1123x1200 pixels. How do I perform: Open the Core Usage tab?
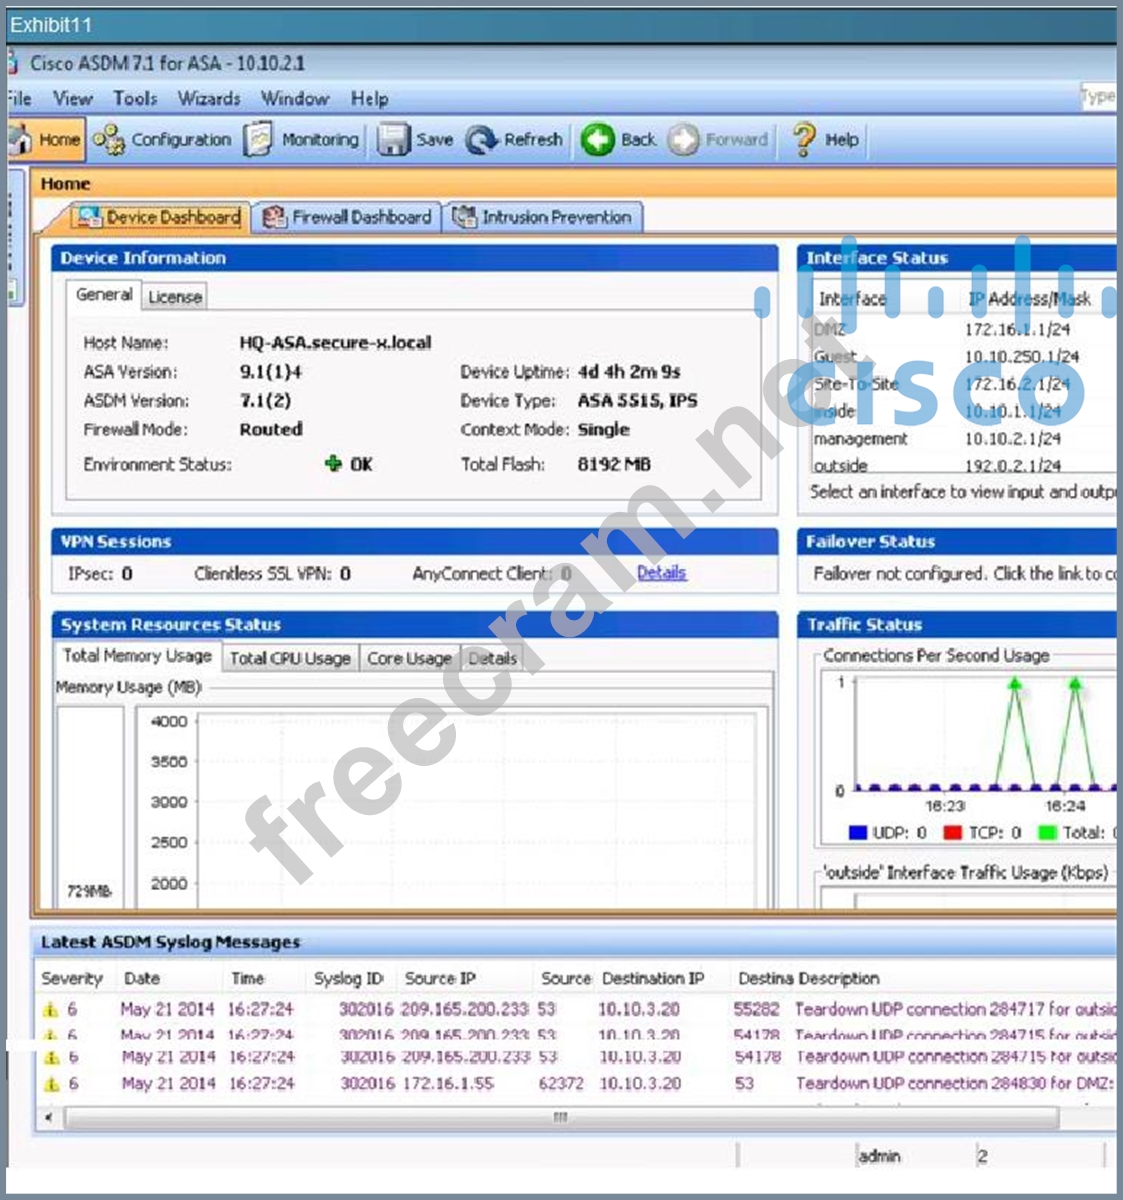pyautogui.click(x=409, y=658)
